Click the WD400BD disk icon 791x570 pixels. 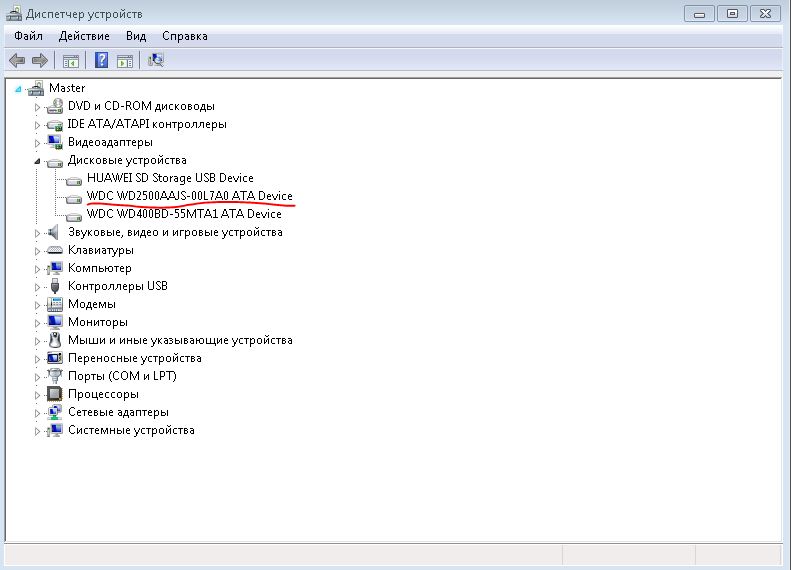click(74, 216)
